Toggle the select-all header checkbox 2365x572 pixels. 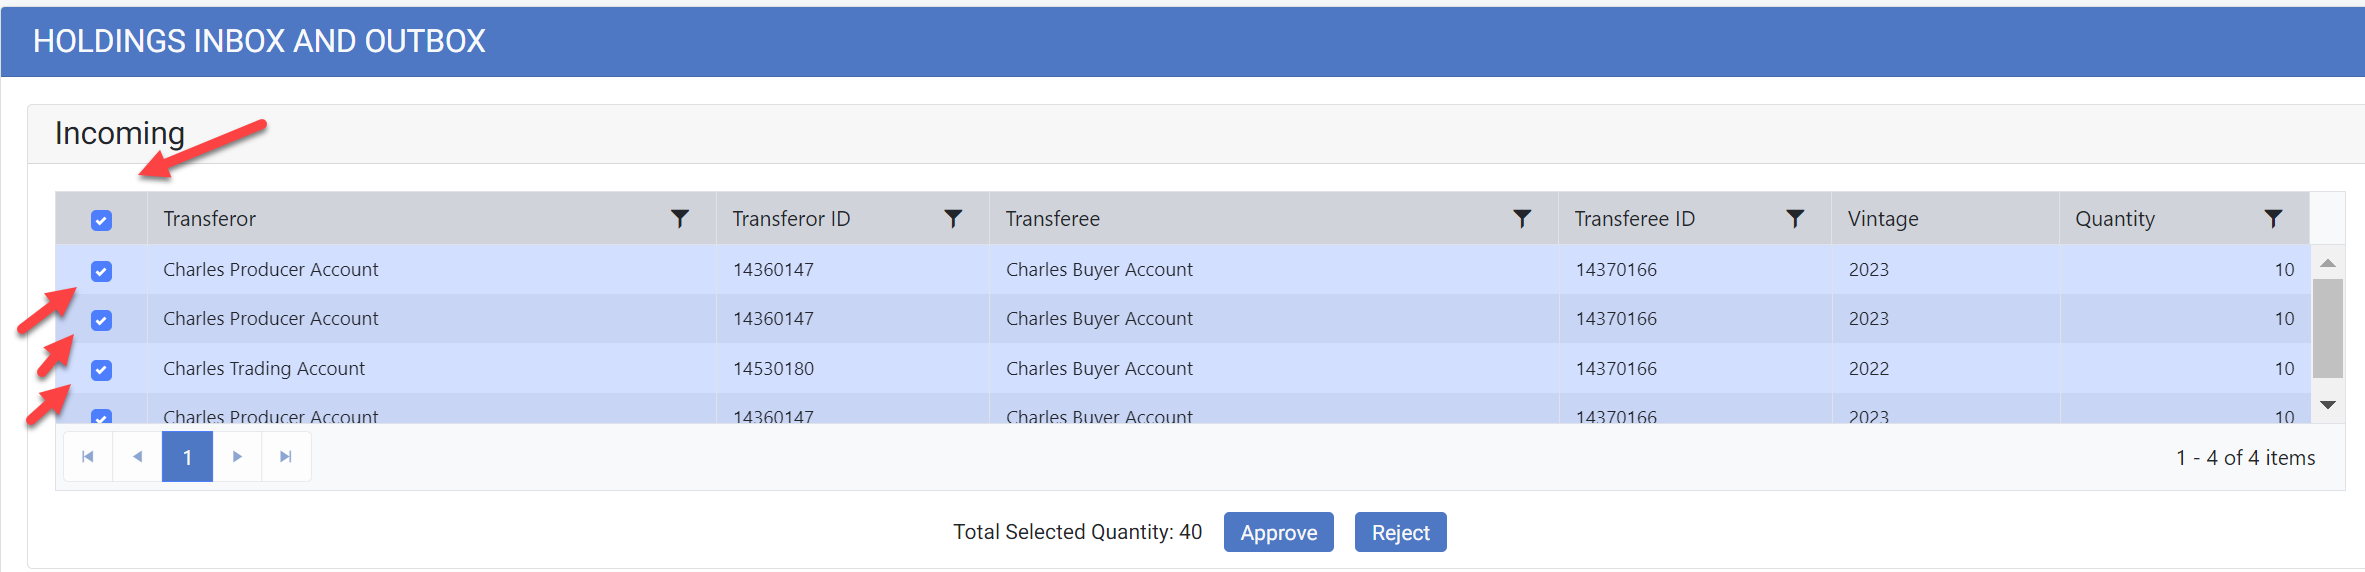coord(101,220)
